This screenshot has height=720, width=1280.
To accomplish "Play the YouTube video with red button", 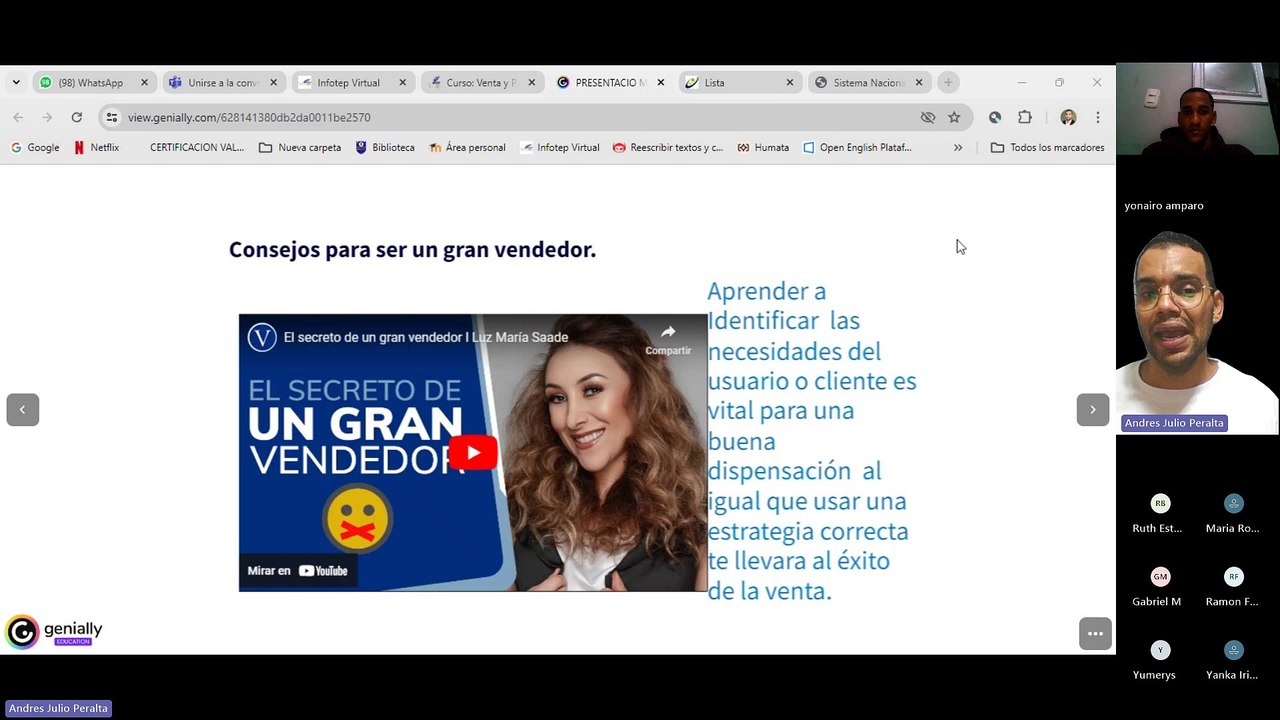I will tap(472, 452).
